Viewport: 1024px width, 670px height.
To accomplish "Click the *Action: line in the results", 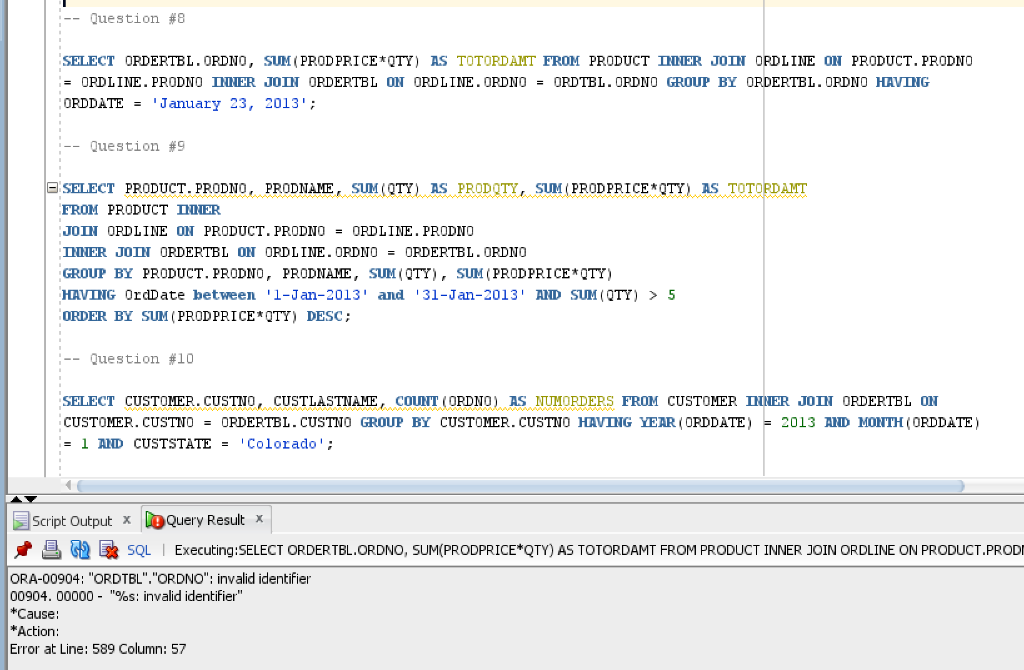I will click(x=35, y=631).
